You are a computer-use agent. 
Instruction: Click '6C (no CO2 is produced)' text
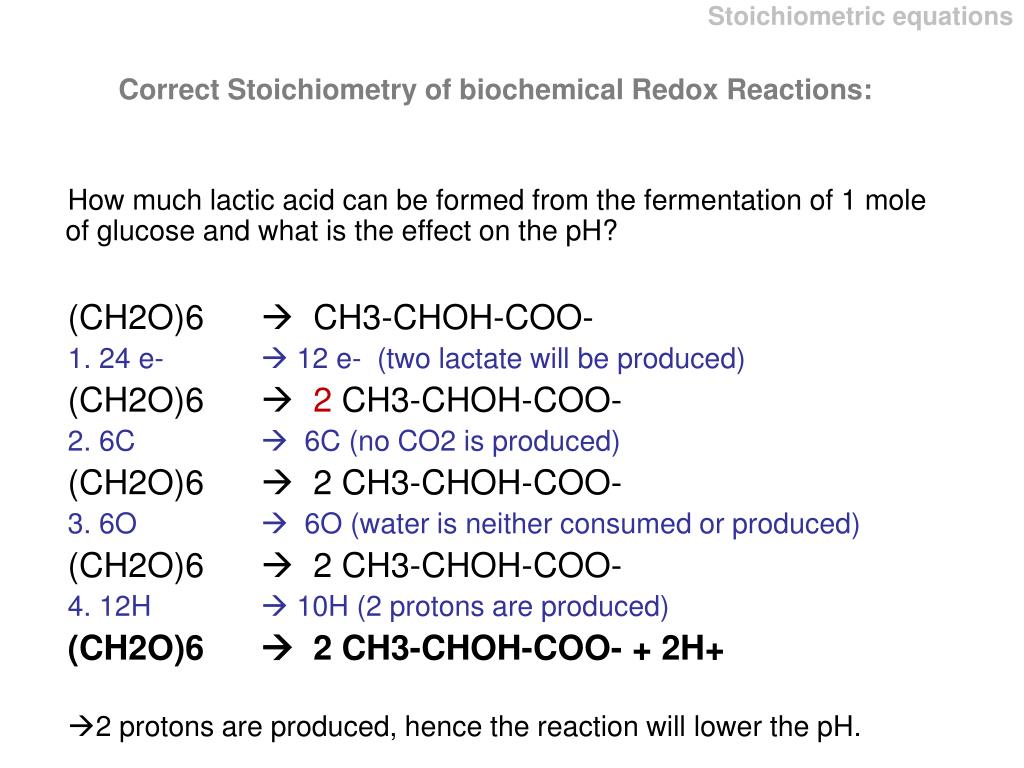[462, 442]
